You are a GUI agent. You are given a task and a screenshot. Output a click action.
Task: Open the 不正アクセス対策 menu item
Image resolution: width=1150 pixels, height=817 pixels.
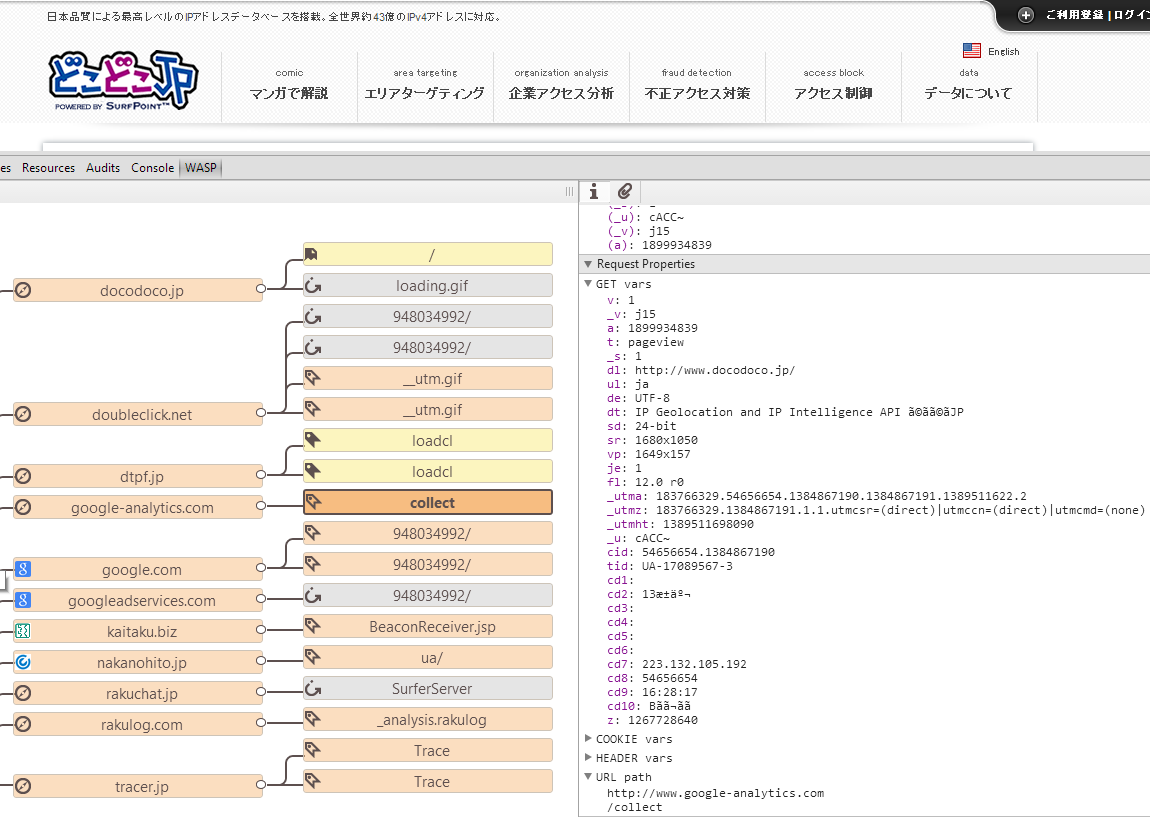click(x=697, y=86)
